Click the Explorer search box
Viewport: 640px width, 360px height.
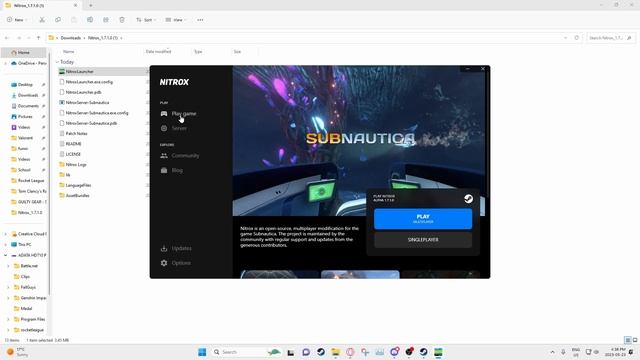[x=610, y=38]
